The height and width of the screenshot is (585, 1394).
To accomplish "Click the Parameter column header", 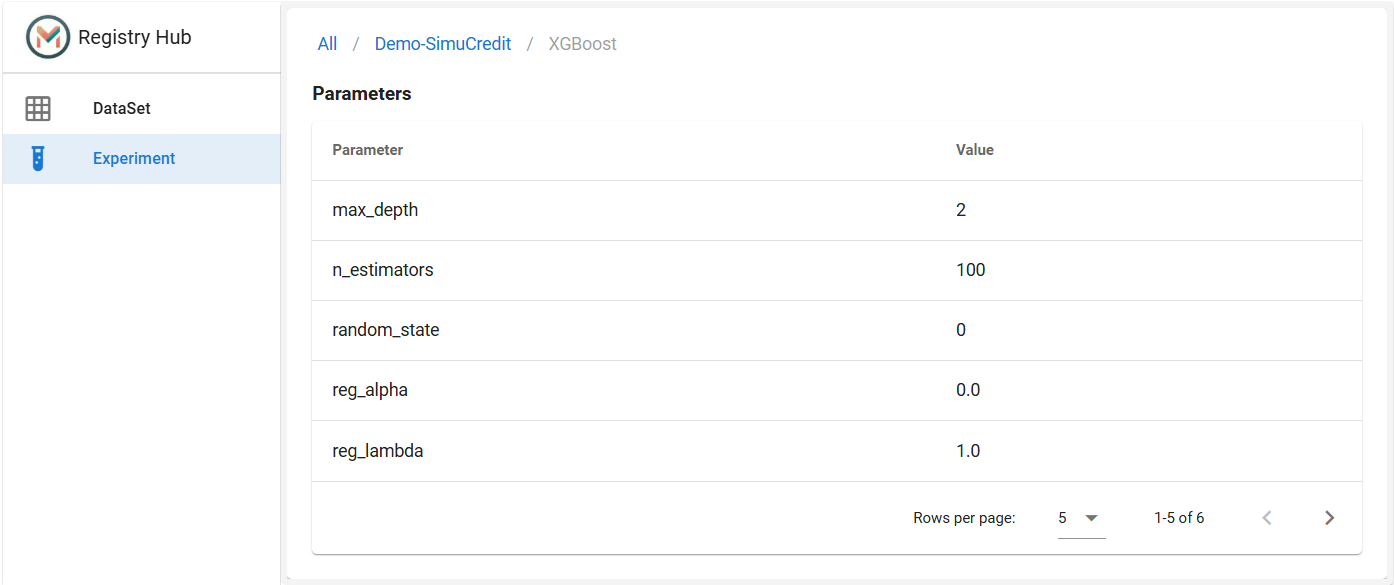I will (368, 150).
